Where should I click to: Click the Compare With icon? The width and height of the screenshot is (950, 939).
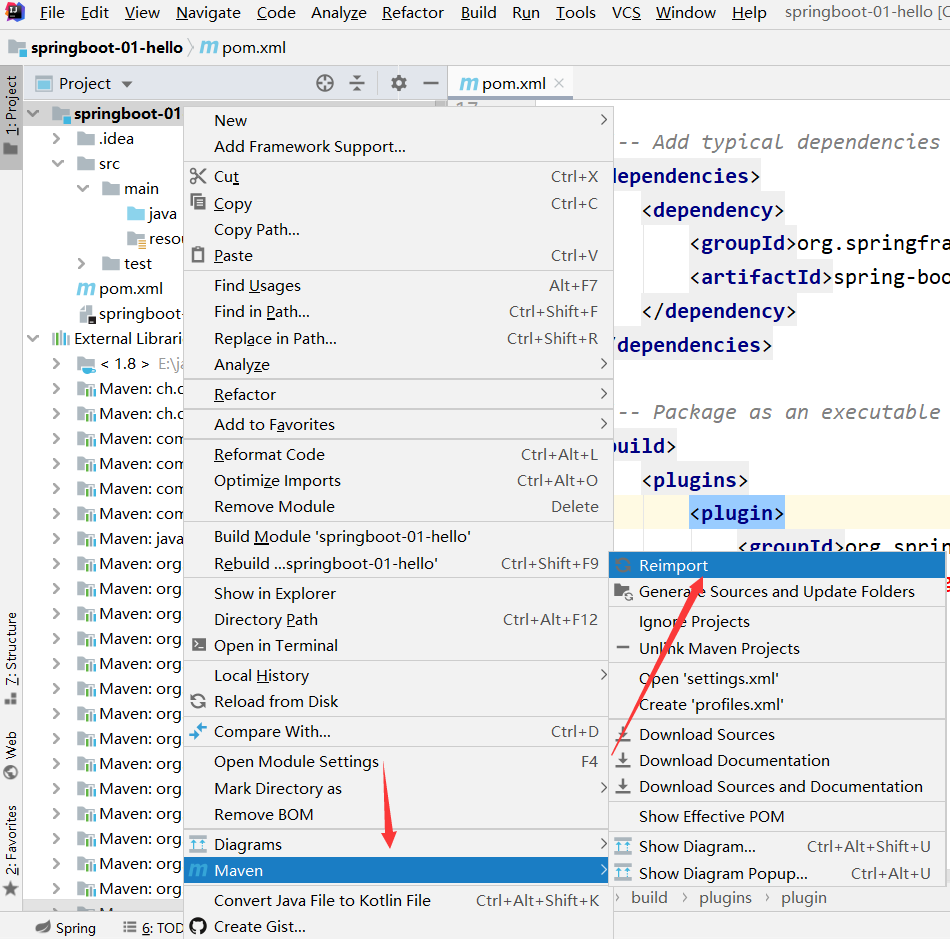pyautogui.click(x=198, y=731)
